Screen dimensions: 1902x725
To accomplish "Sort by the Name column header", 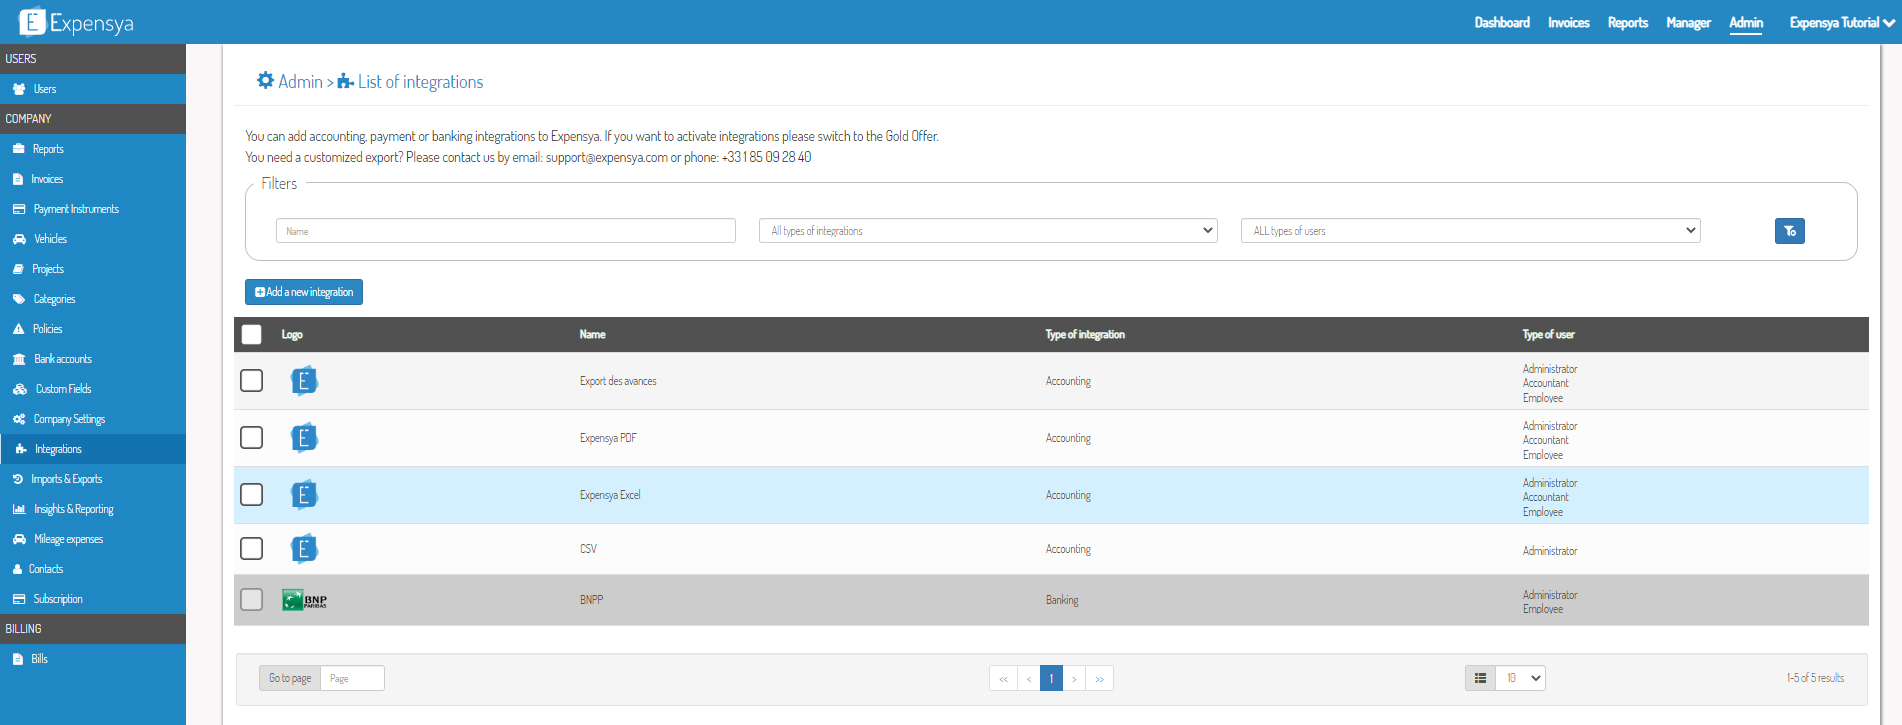I will point(593,335).
